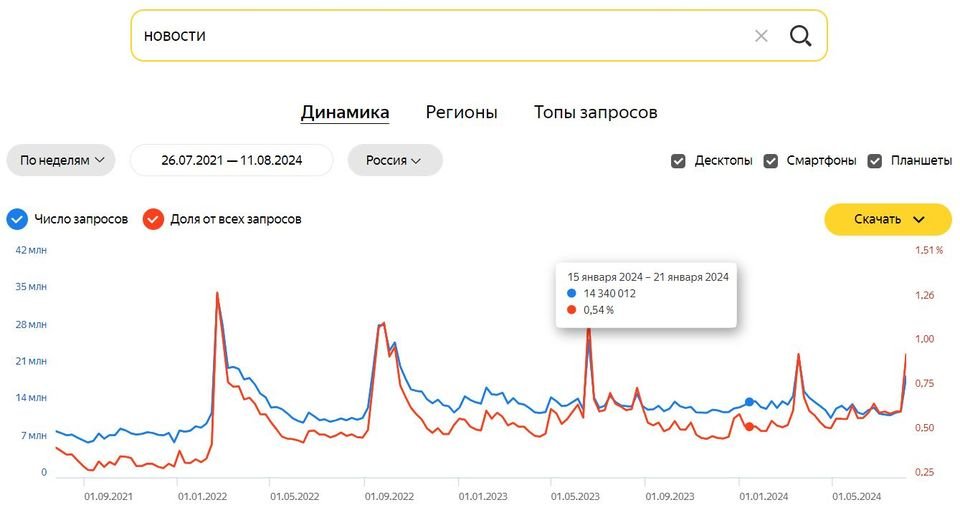Expand the Россия region dropdown
Screen dimensions: 960x515
(x=394, y=160)
